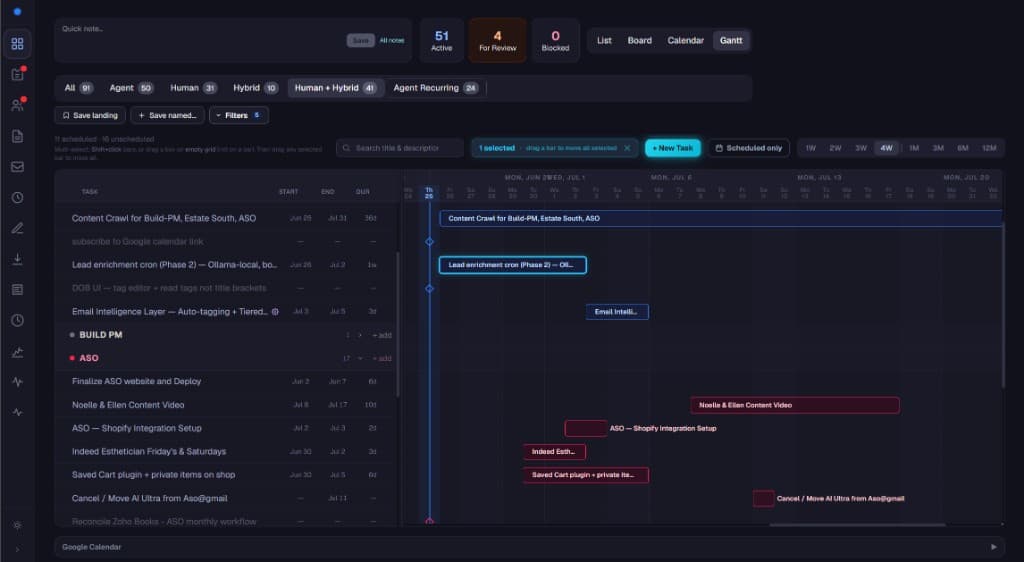Viewport: 1024px width, 562px height.
Task: Open the Filters dropdown
Action: coord(238,116)
